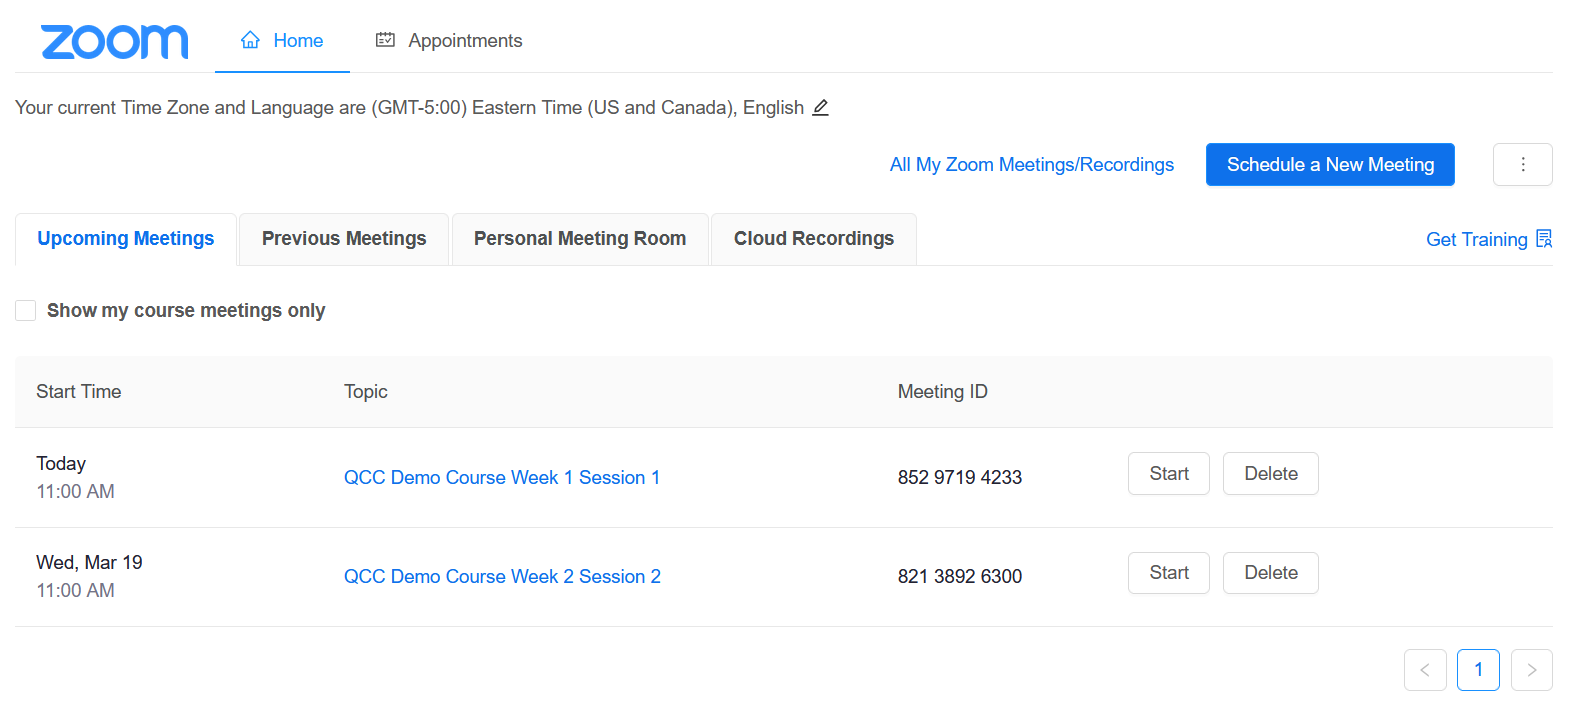The height and width of the screenshot is (713, 1593).
Task: Click Schedule a New Meeting button
Action: point(1330,164)
